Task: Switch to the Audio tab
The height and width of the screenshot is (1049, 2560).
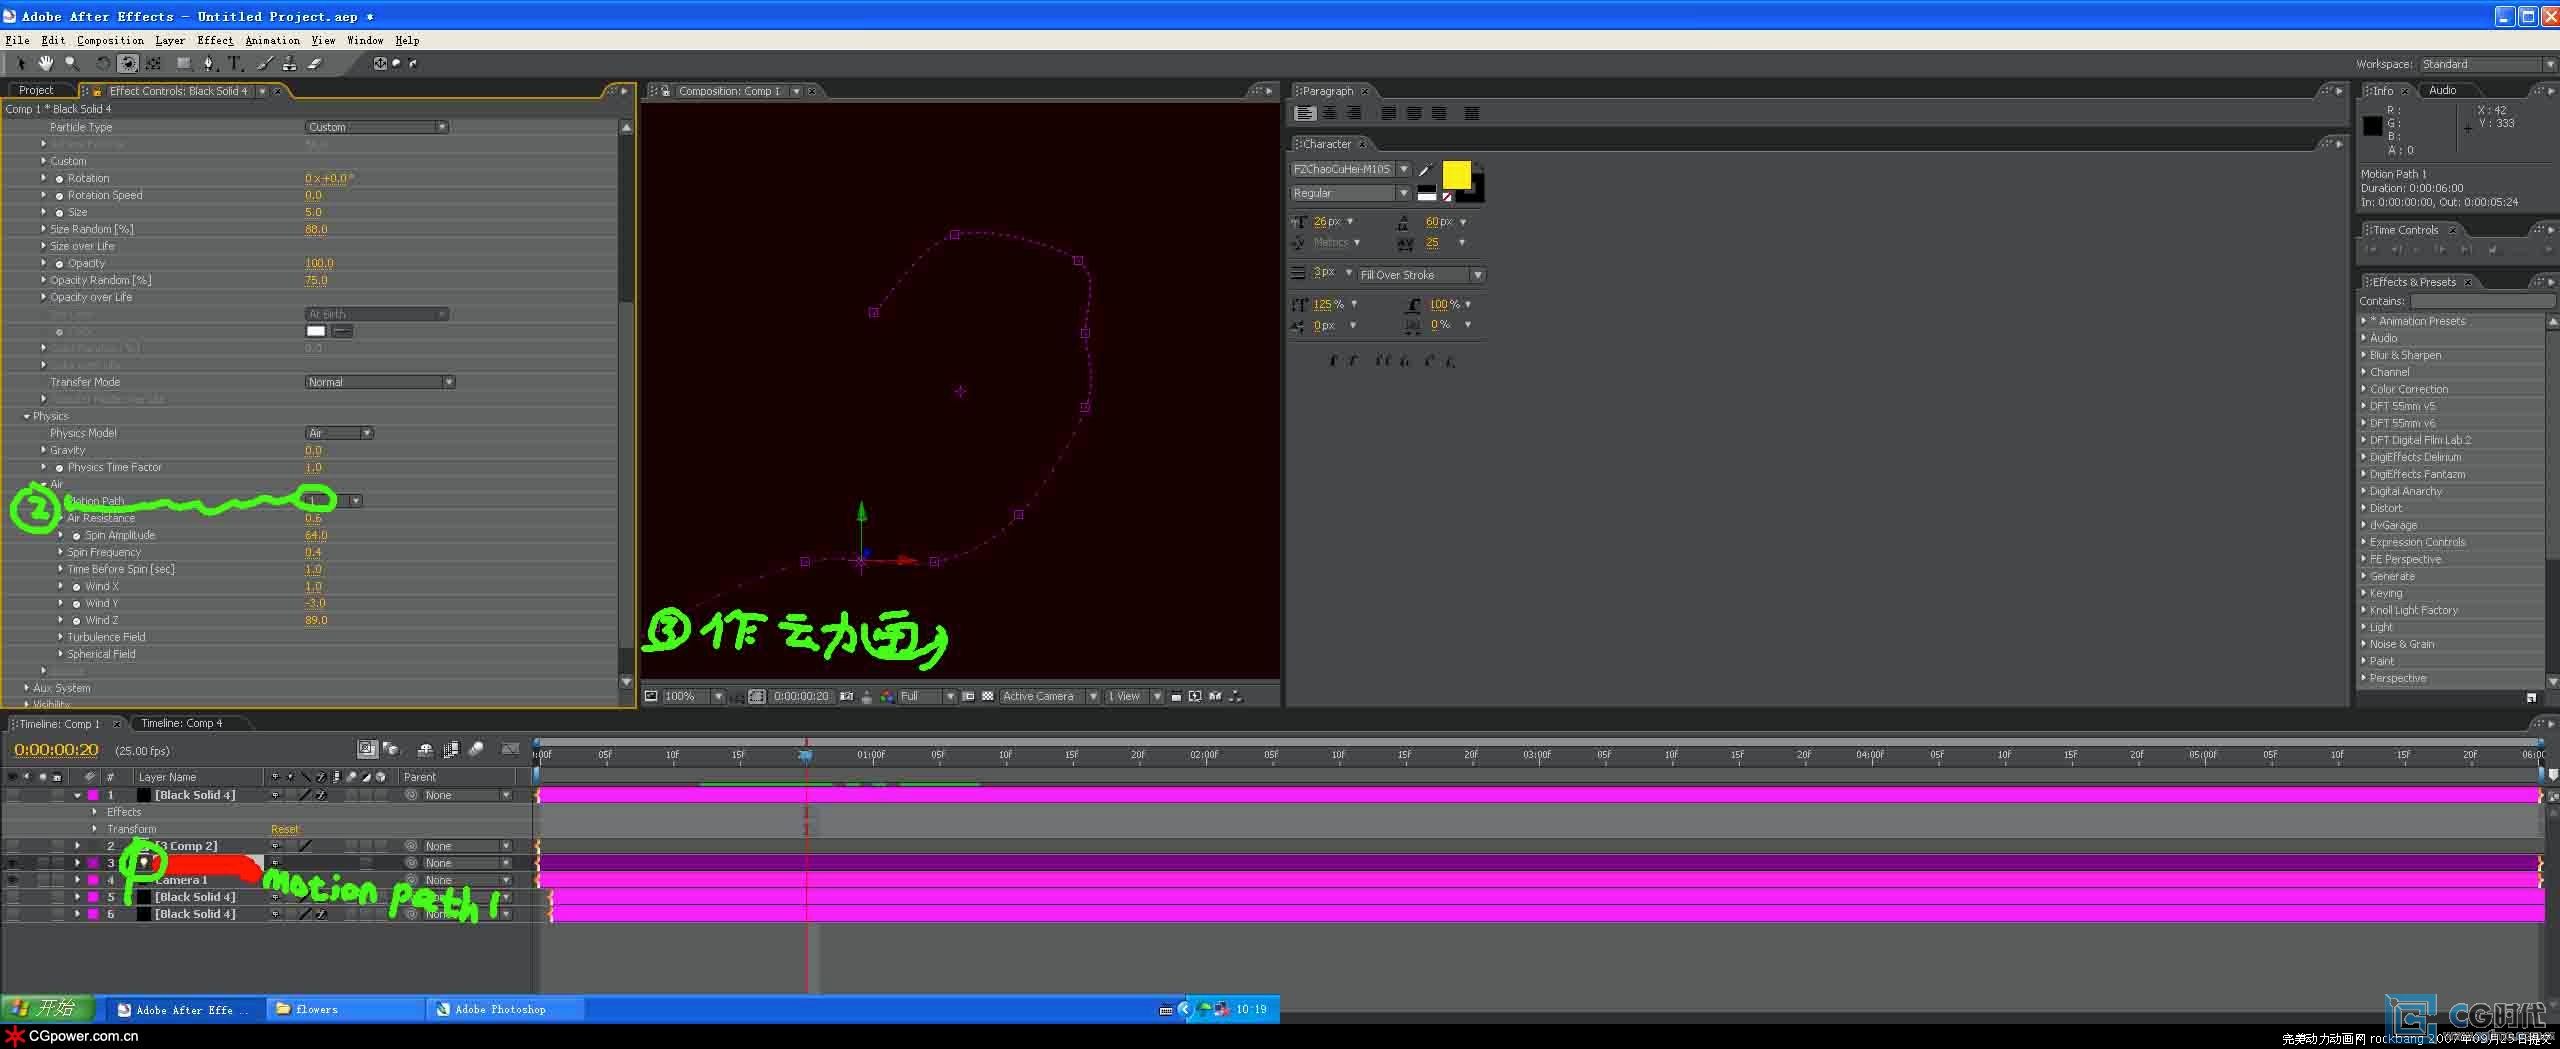Action: tap(2442, 90)
